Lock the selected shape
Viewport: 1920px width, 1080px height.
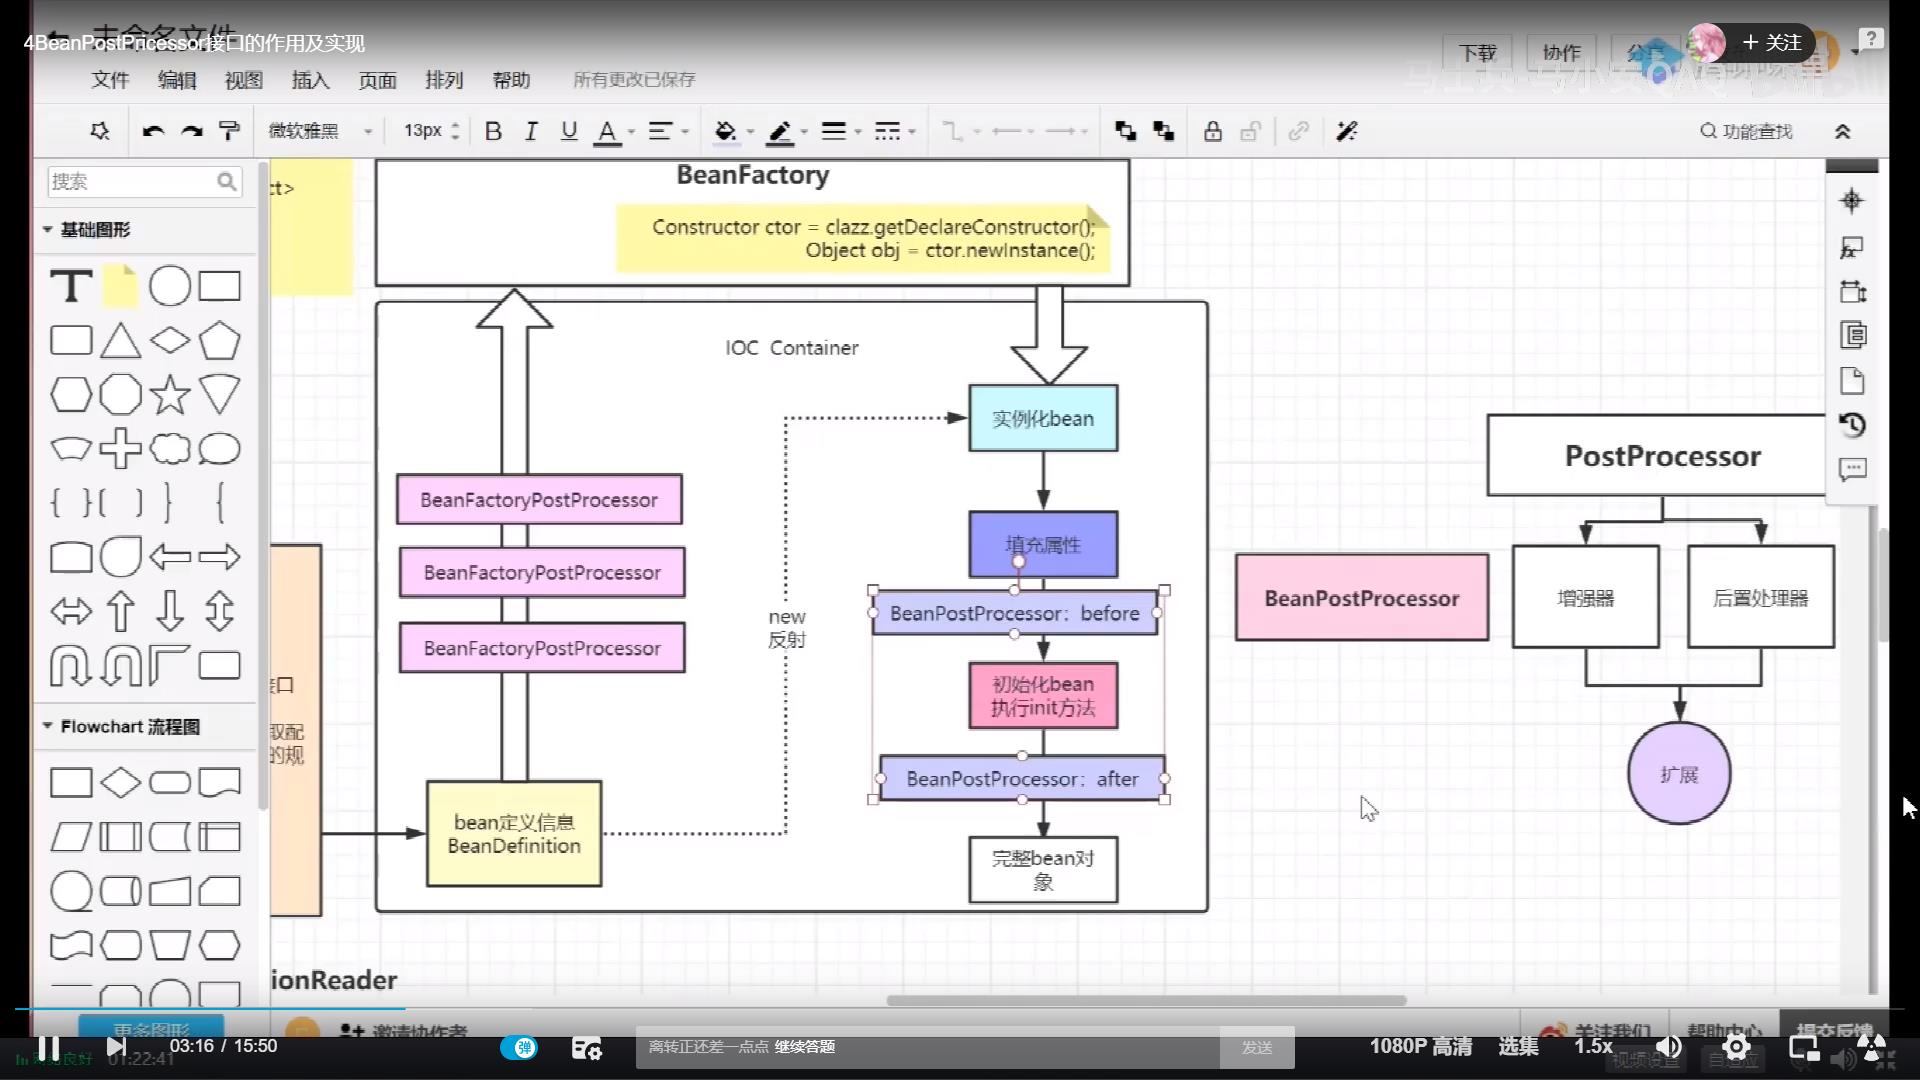1213,131
